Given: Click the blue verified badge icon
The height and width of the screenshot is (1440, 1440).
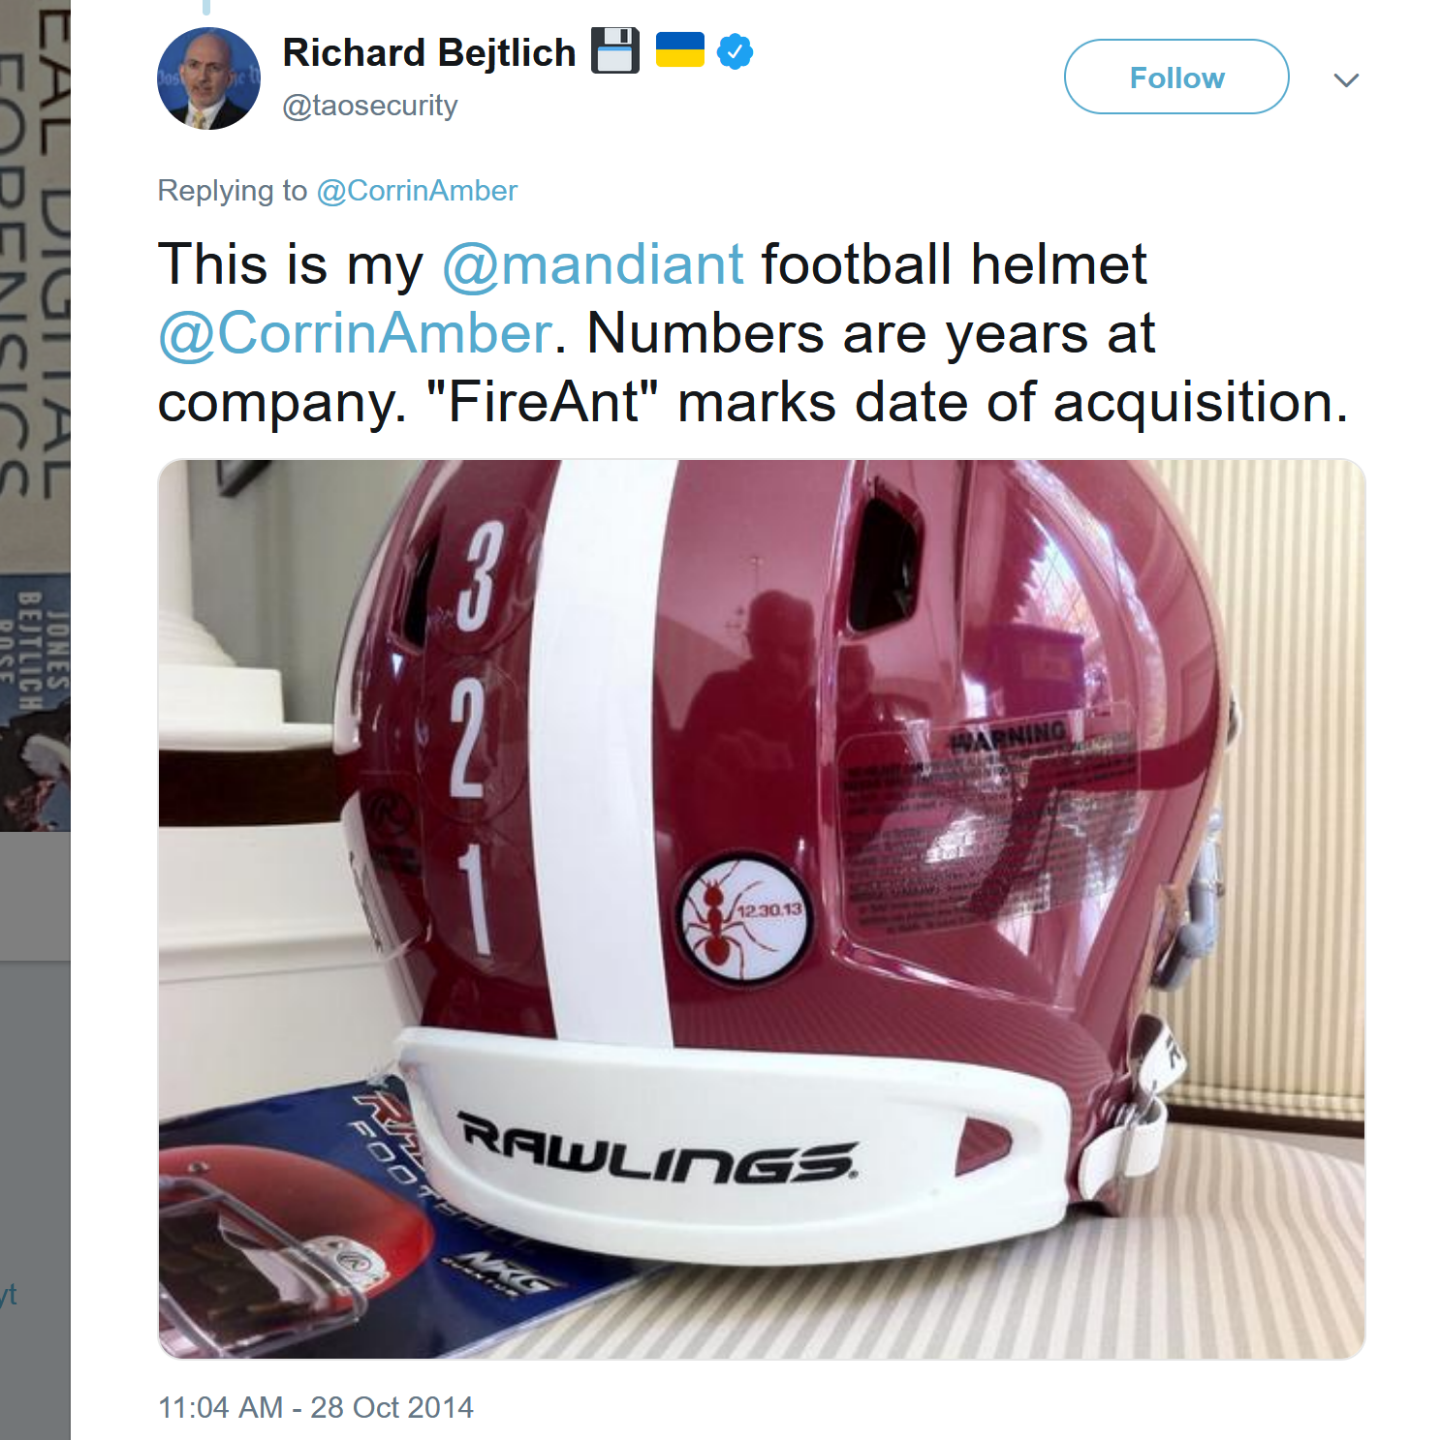Looking at the screenshot, I should [735, 51].
